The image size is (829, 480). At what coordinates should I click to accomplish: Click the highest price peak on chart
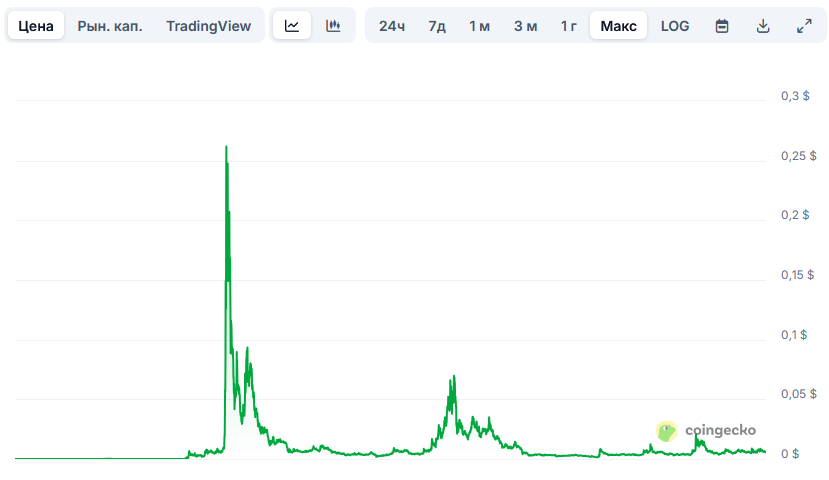point(226,147)
